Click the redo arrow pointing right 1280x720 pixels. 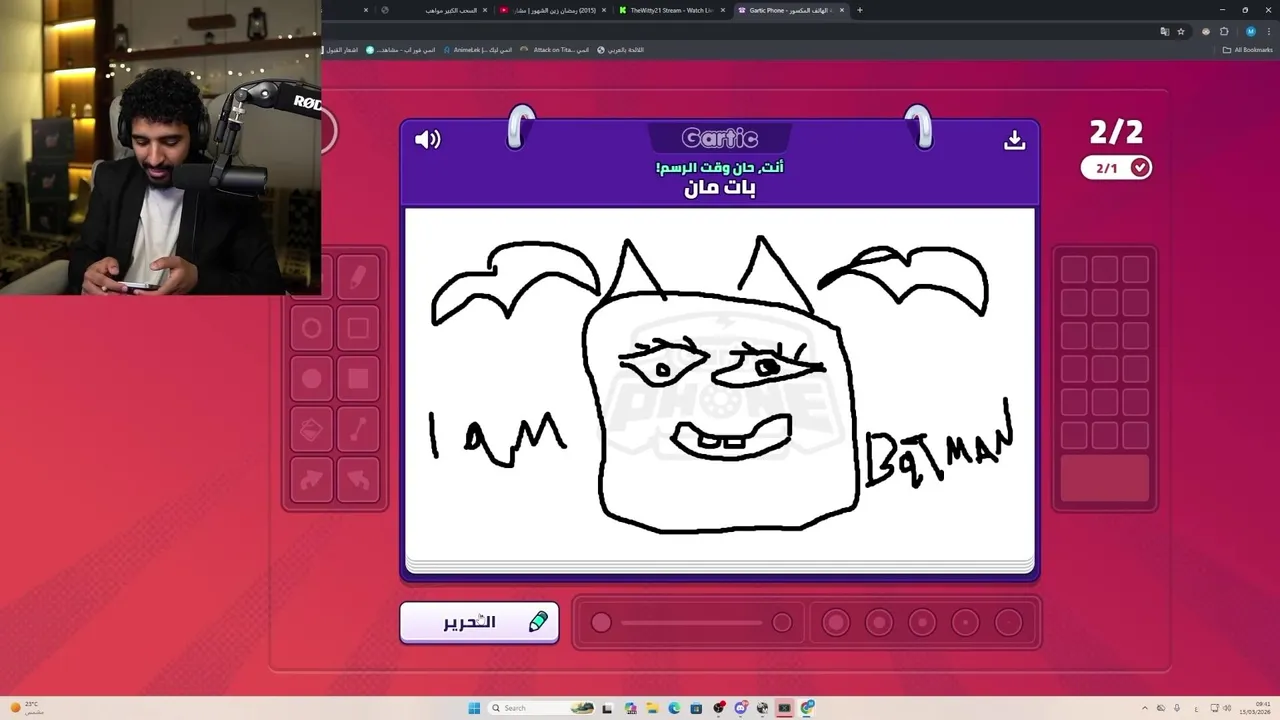(312, 481)
